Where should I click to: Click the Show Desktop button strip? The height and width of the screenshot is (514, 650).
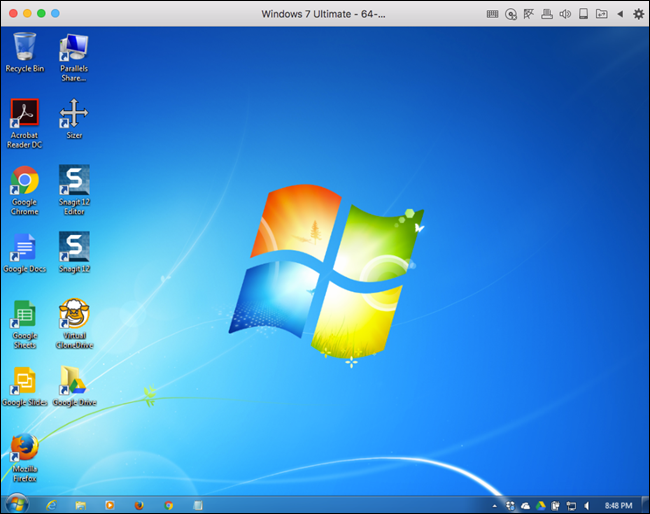coord(645,505)
